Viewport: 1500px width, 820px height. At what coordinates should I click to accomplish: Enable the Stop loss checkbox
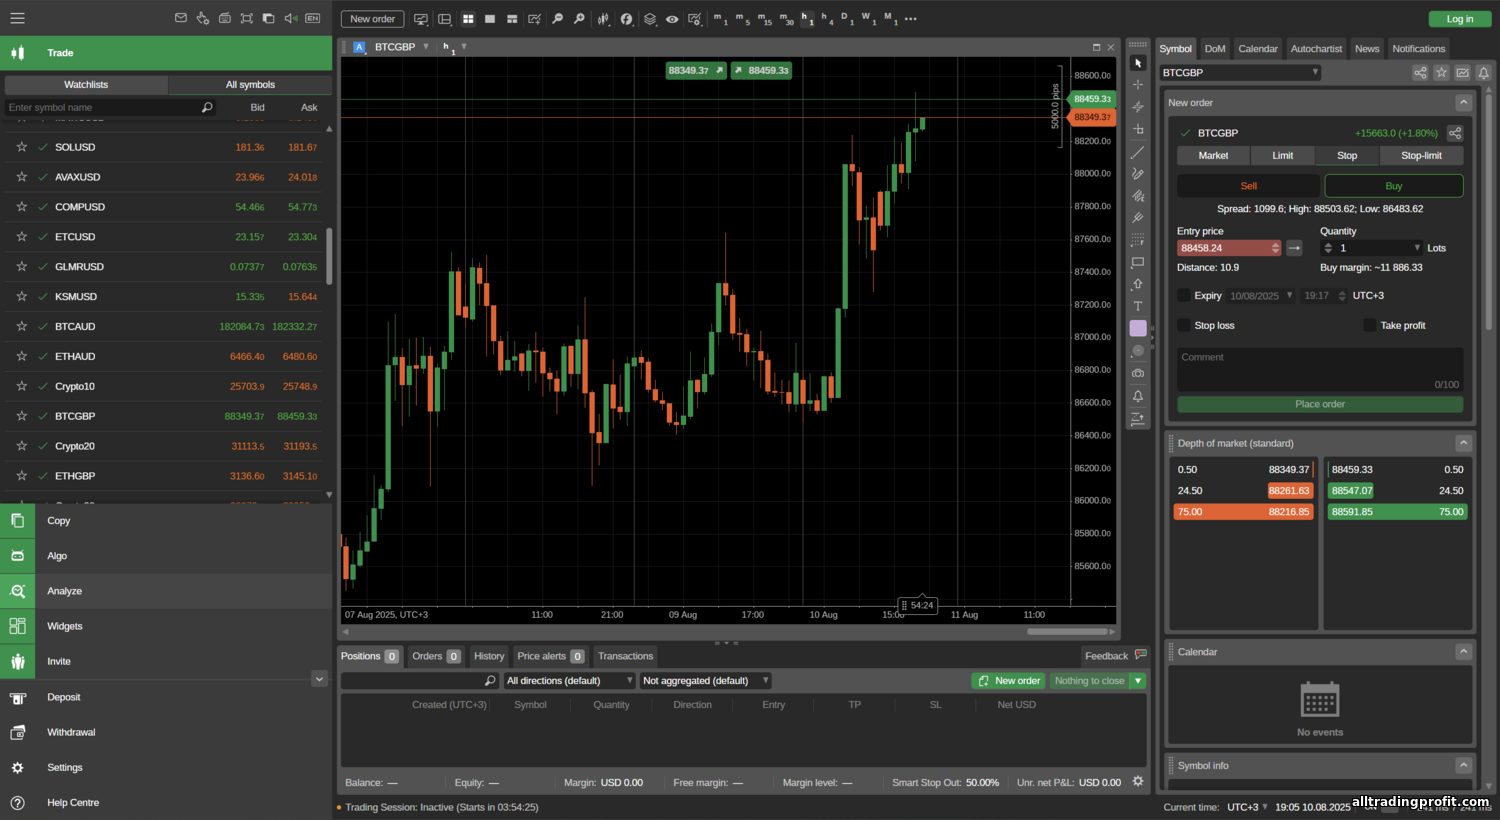tap(1184, 325)
